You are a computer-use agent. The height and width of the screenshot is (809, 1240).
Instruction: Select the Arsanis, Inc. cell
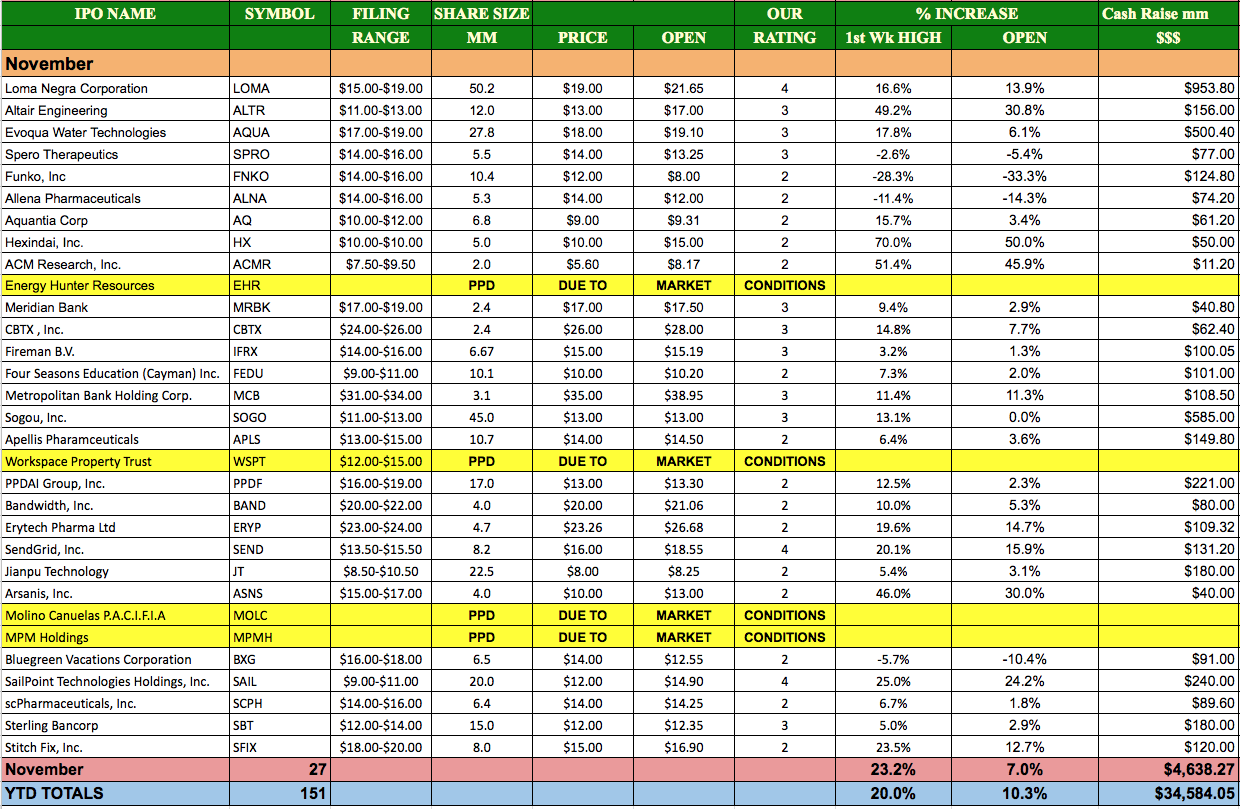click(115, 594)
